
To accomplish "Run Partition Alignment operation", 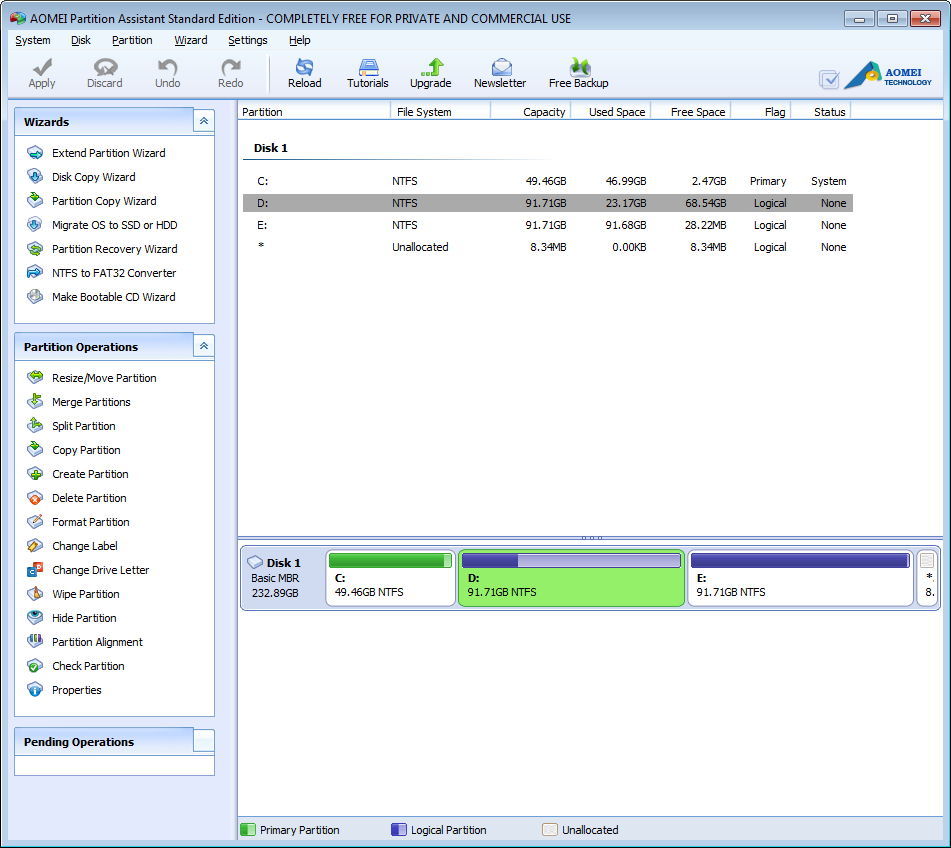I will click(97, 642).
